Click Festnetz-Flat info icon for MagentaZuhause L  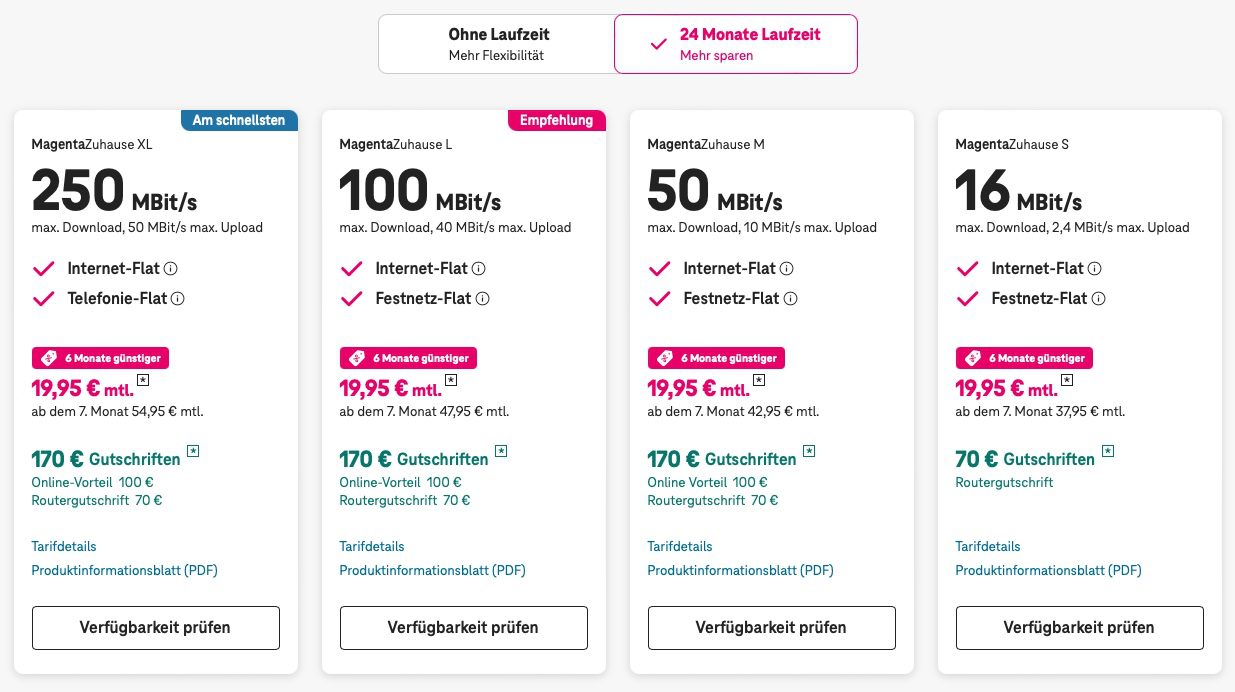click(483, 299)
